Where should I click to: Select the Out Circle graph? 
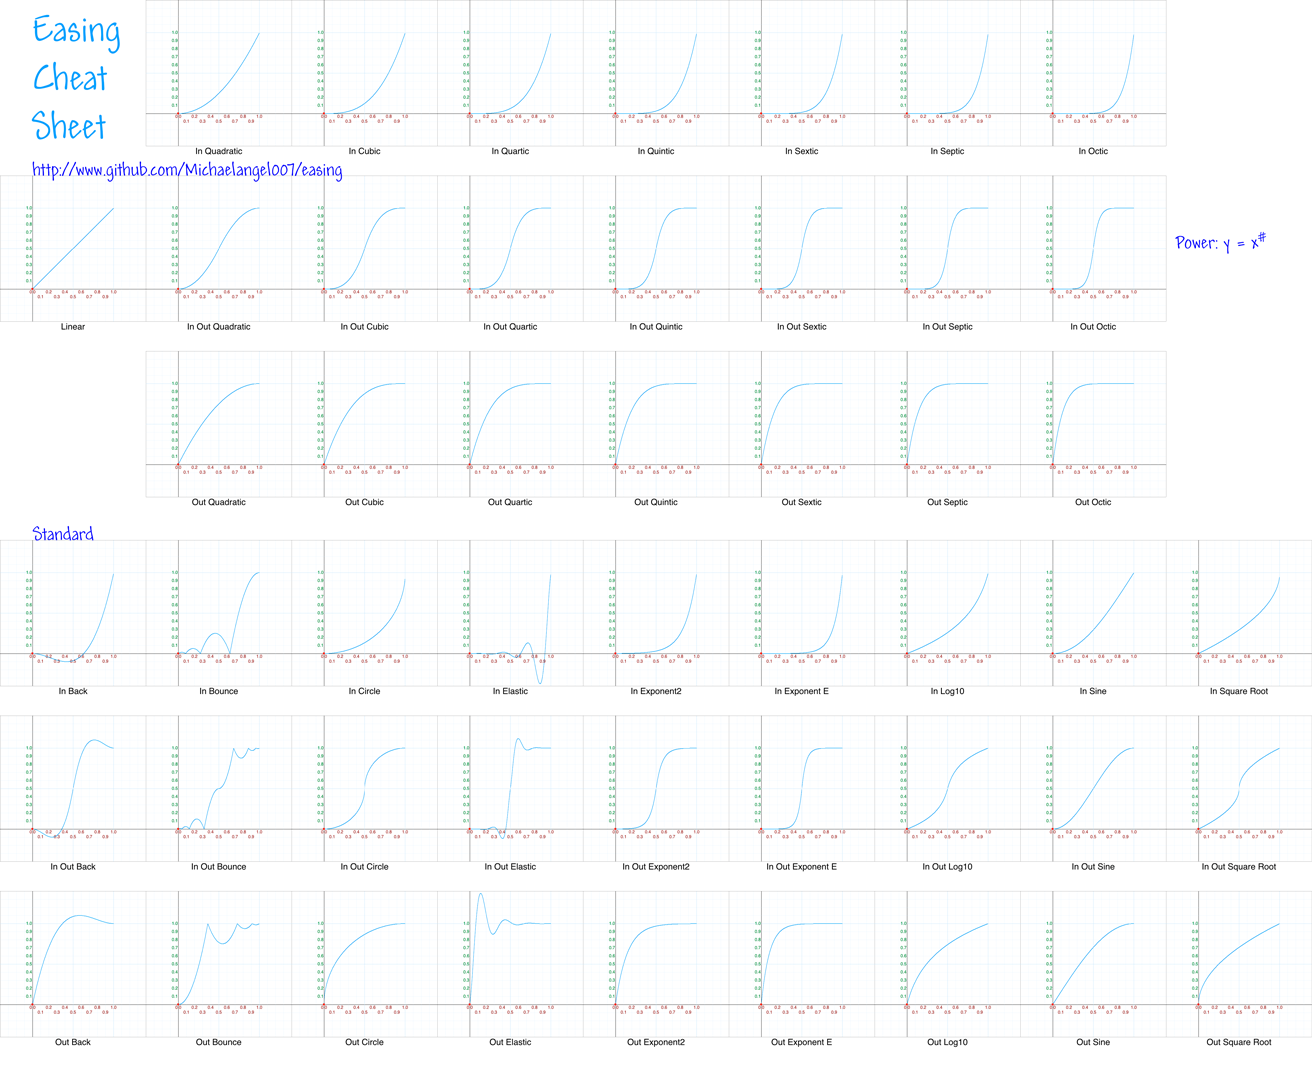point(365,964)
